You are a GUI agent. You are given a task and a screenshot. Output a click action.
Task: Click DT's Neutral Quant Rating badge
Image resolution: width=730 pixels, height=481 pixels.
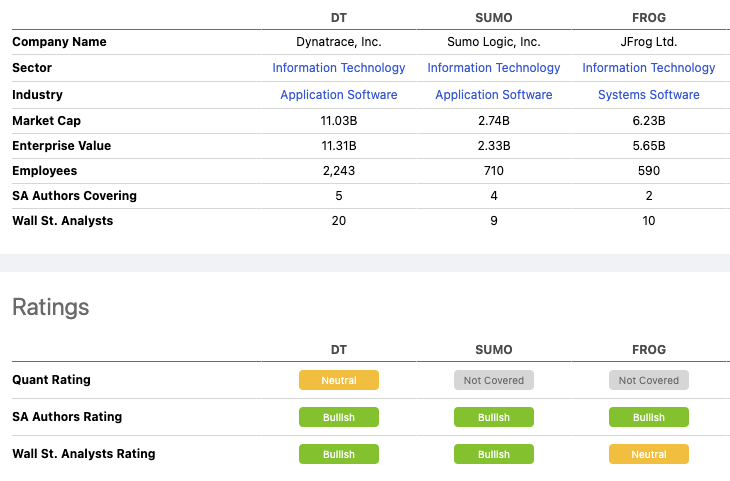click(x=339, y=380)
